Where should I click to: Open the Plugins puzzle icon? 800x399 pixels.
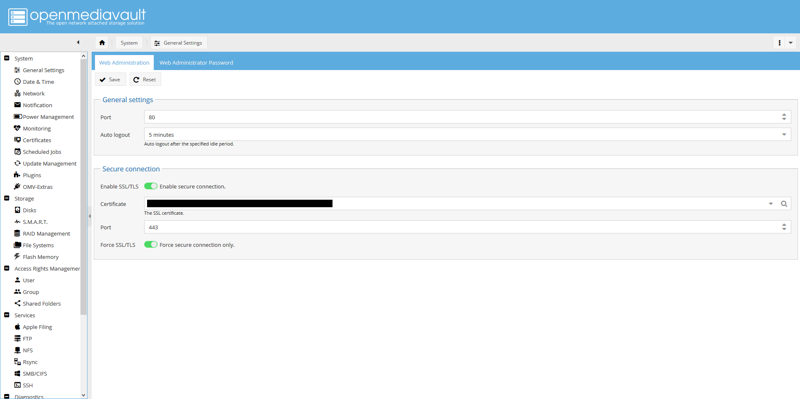click(x=17, y=175)
